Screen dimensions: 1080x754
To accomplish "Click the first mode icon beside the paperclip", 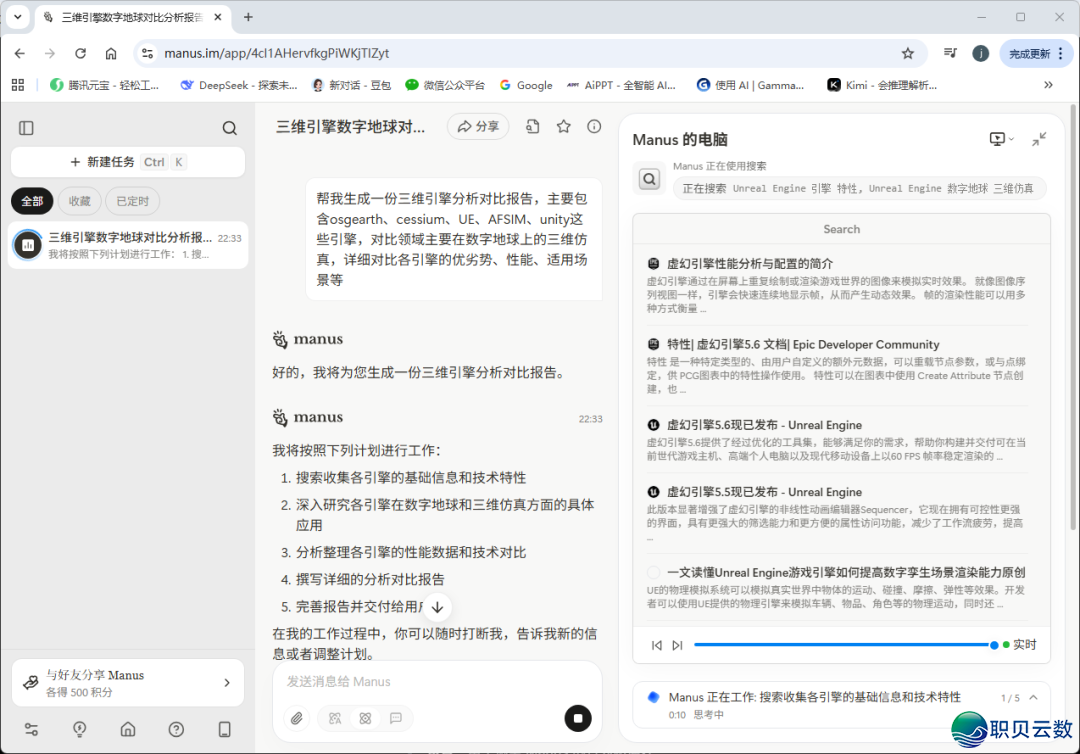I will click(x=335, y=718).
